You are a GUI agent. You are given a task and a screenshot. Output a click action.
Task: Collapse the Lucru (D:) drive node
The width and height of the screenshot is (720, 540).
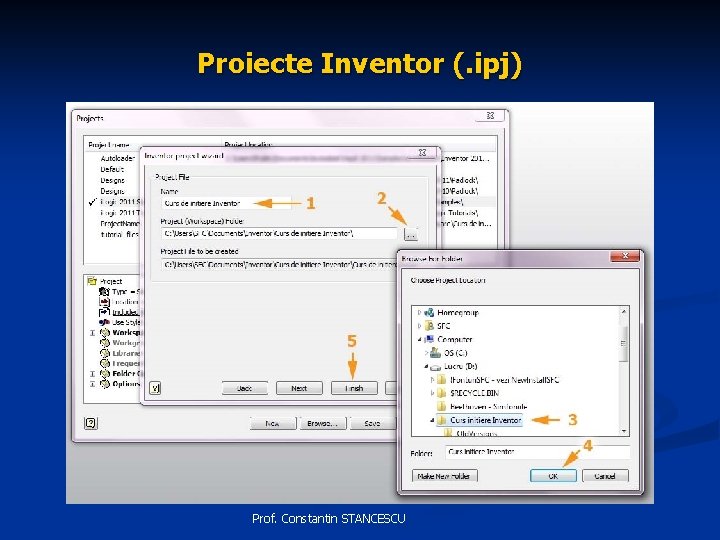426,366
